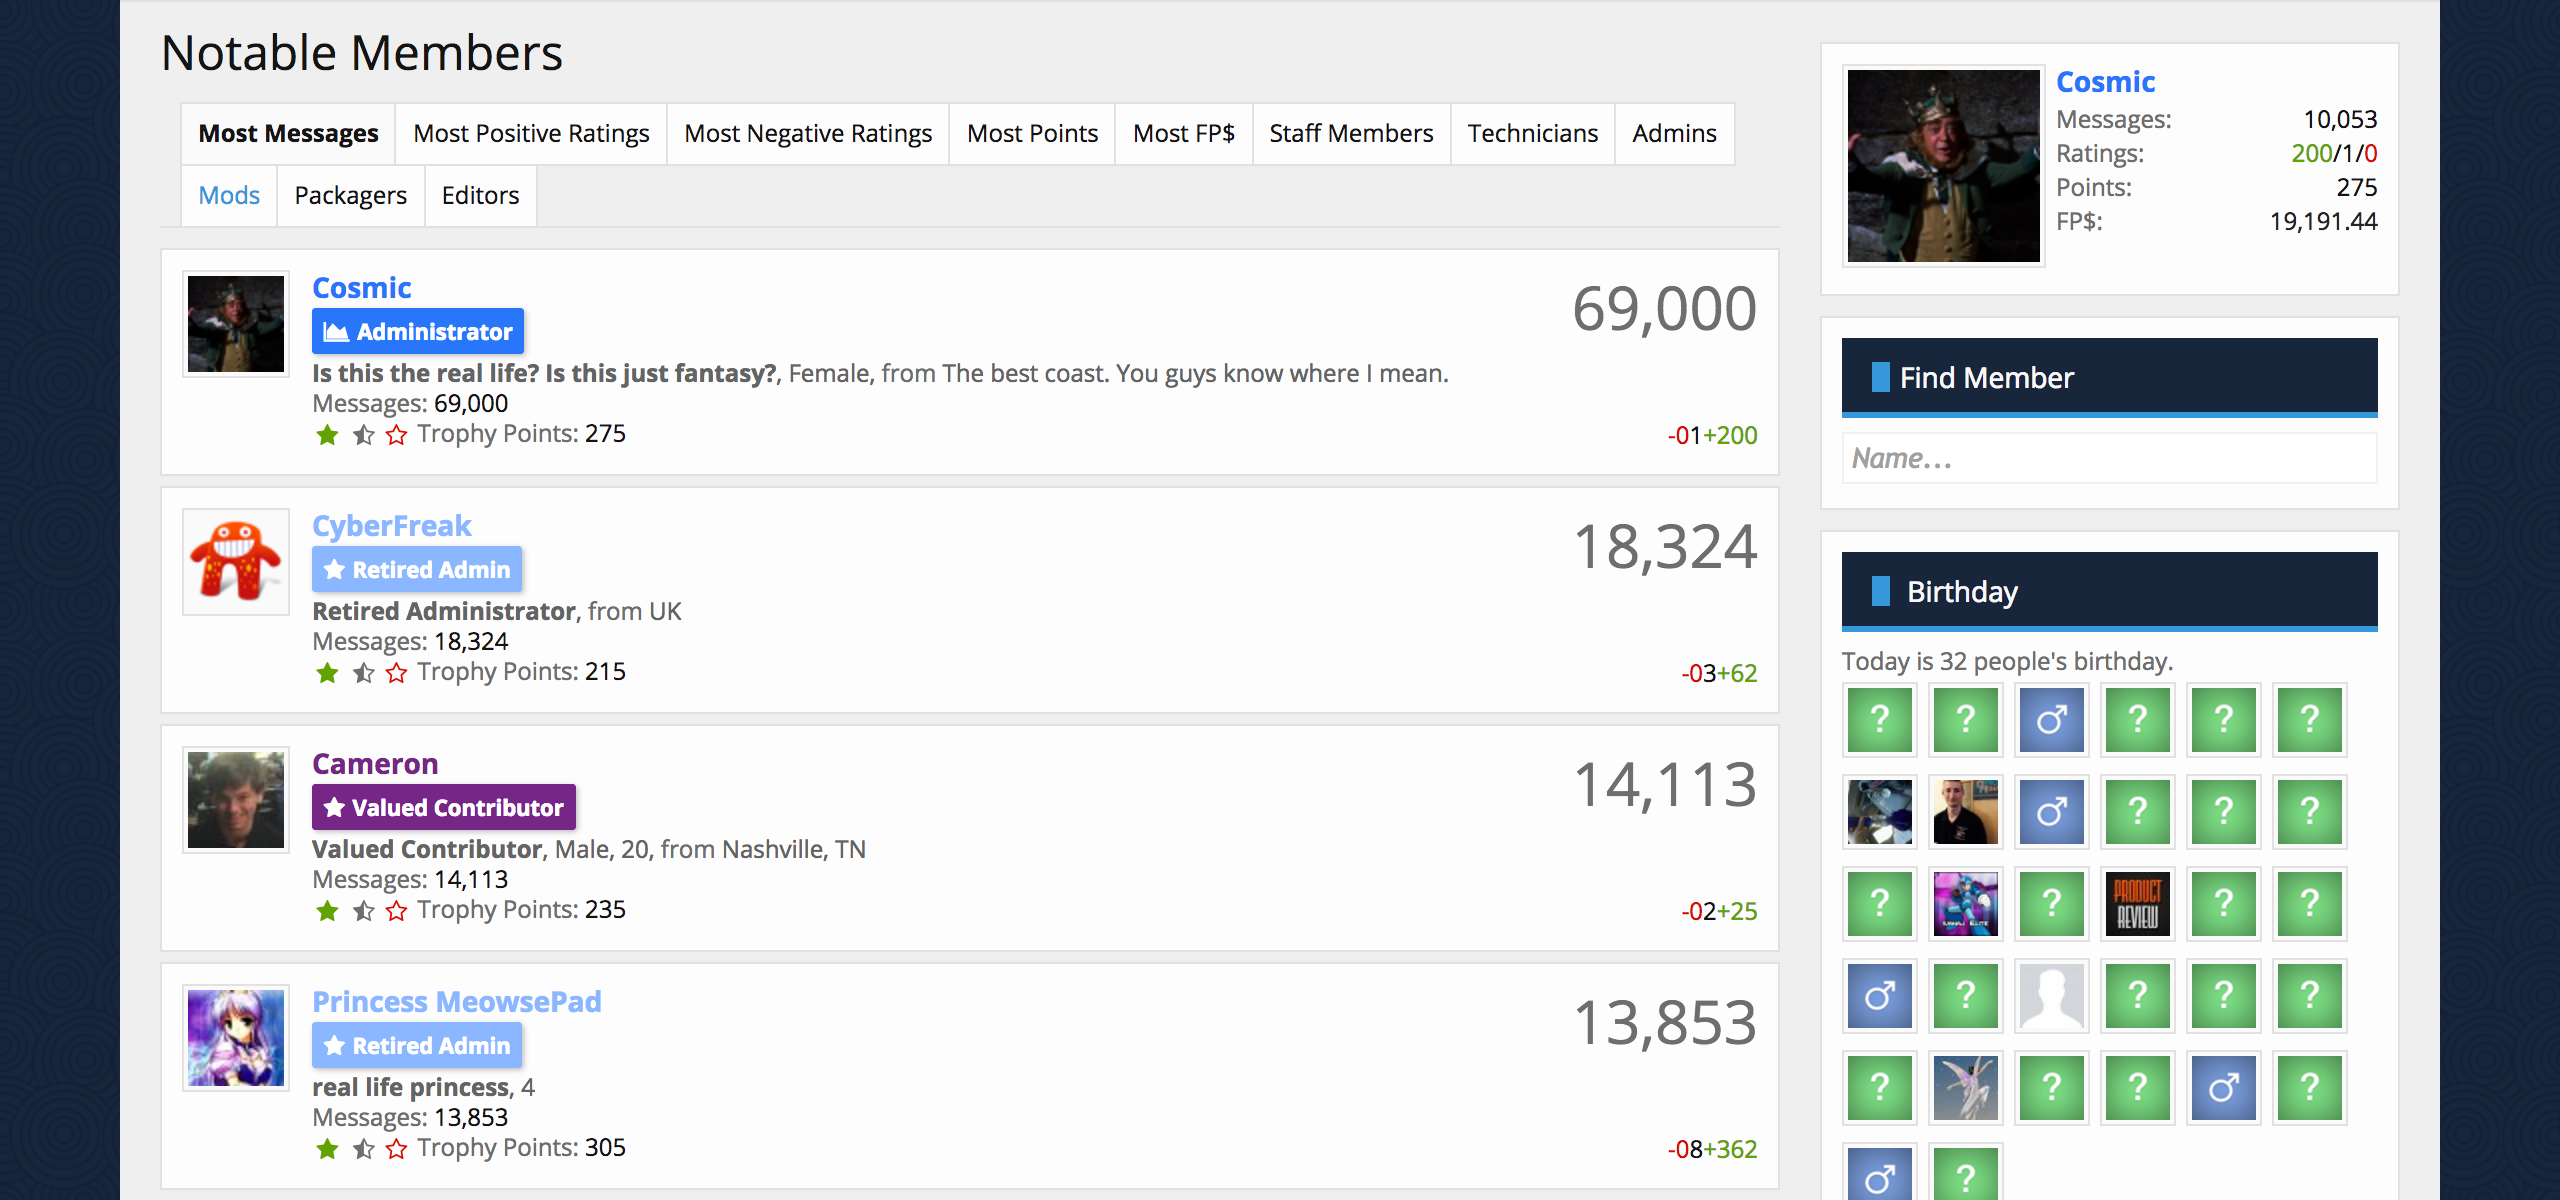This screenshot has height=1200, width=2560.
Task: Open the Editors tab
Action: [x=480, y=196]
